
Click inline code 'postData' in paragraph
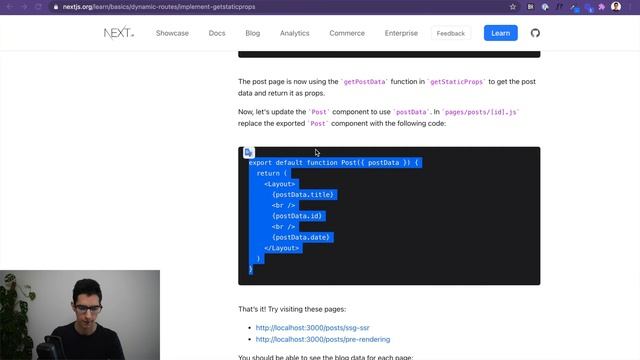[411, 112]
